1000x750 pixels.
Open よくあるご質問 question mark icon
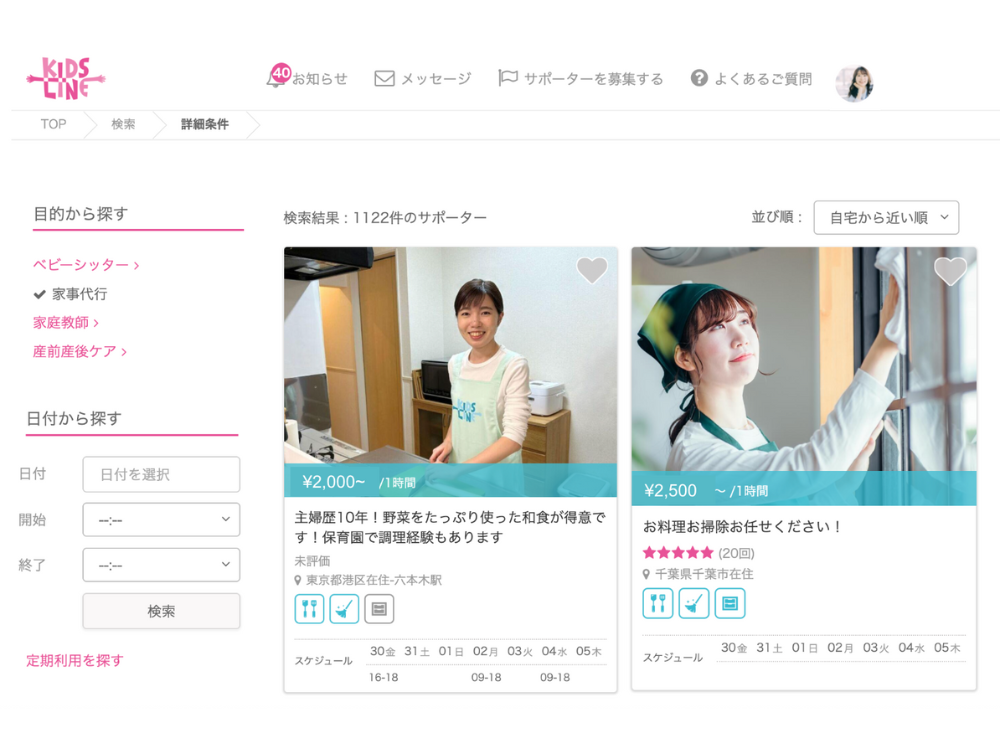point(699,78)
